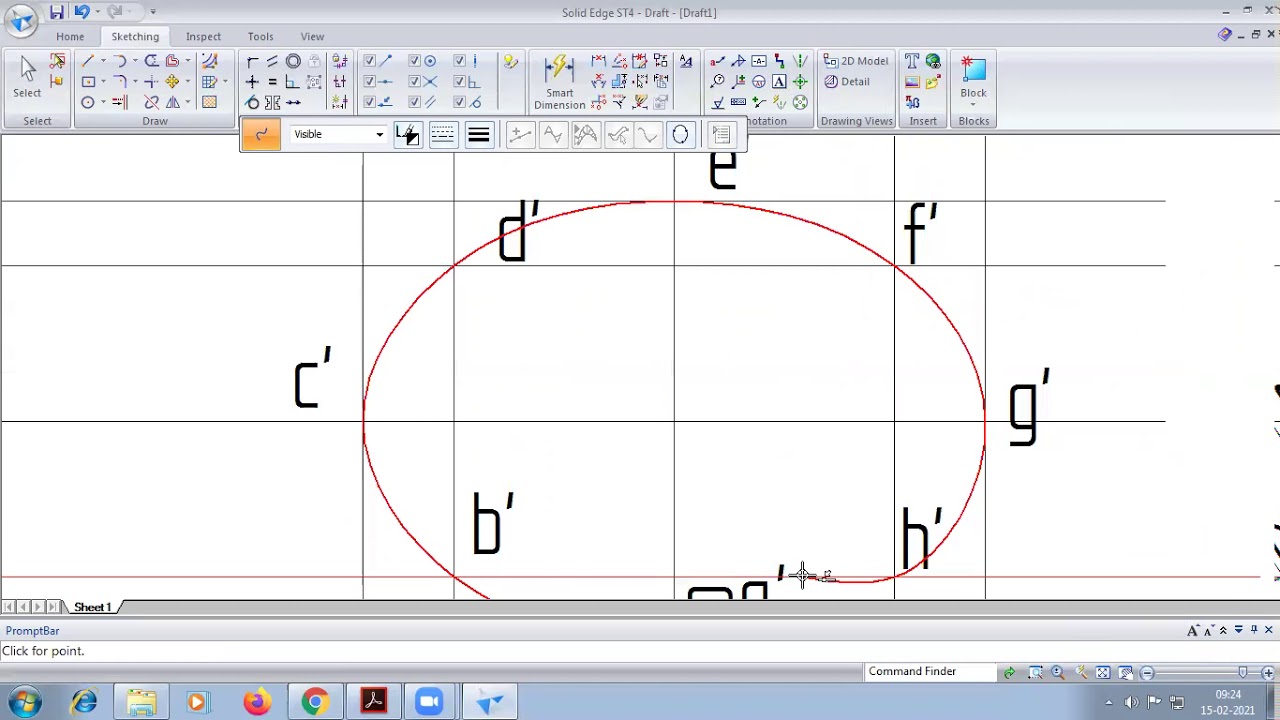The width and height of the screenshot is (1280, 720).
Task: Increase PromptBar font size icon
Action: [x=1193, y=630]
